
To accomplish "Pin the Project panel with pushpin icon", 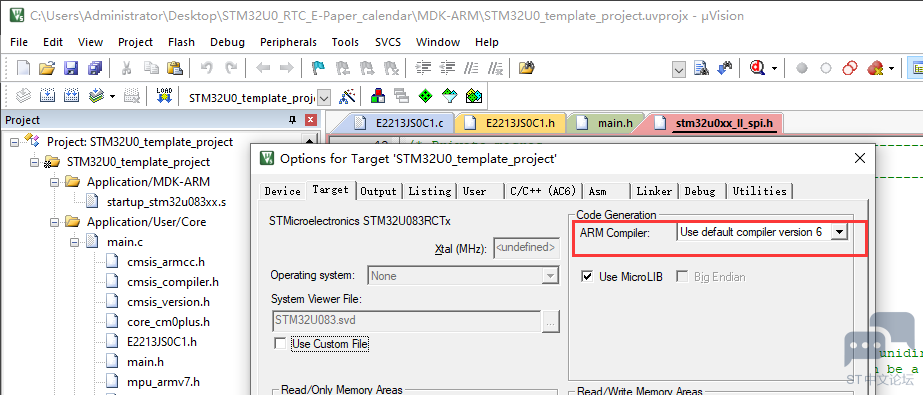I will click(293, 120).
